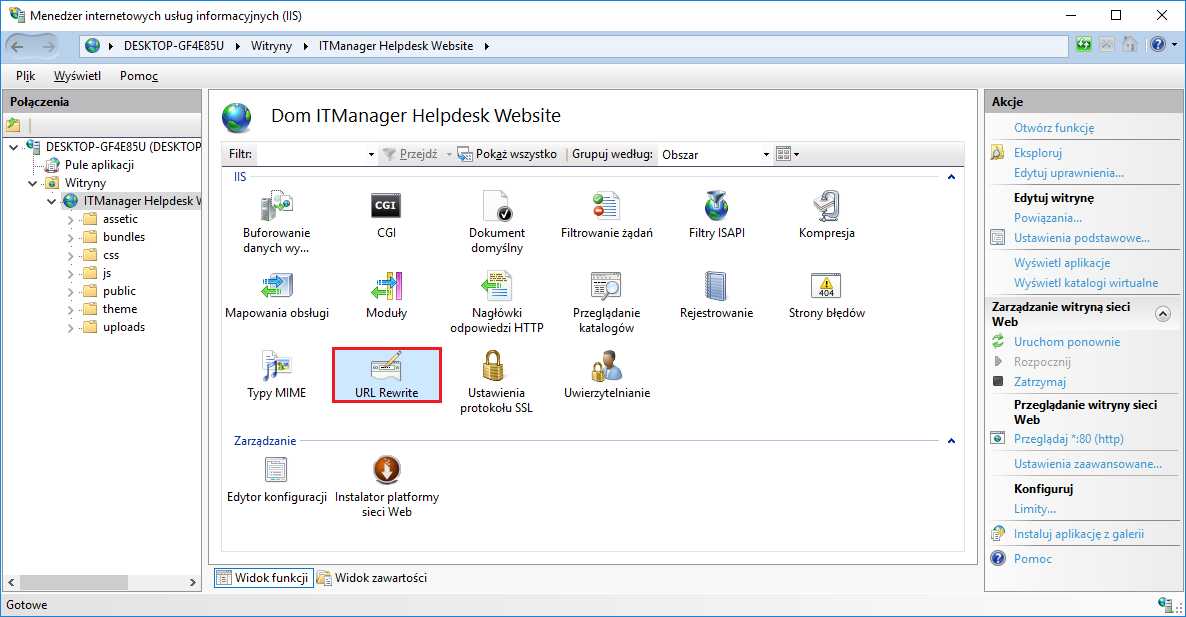The image size is (1186, 617).
Task: Open the Filtr dropdown list
Action: [x=371, y=154]
